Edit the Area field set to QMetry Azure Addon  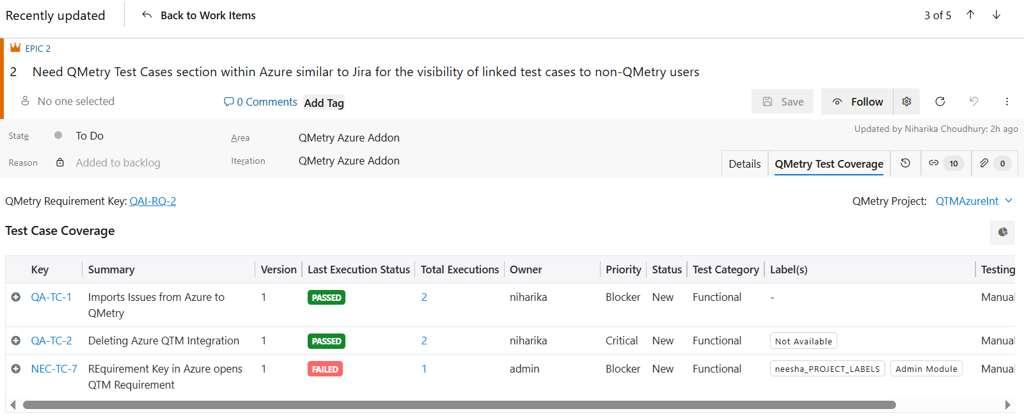(349, 138)
